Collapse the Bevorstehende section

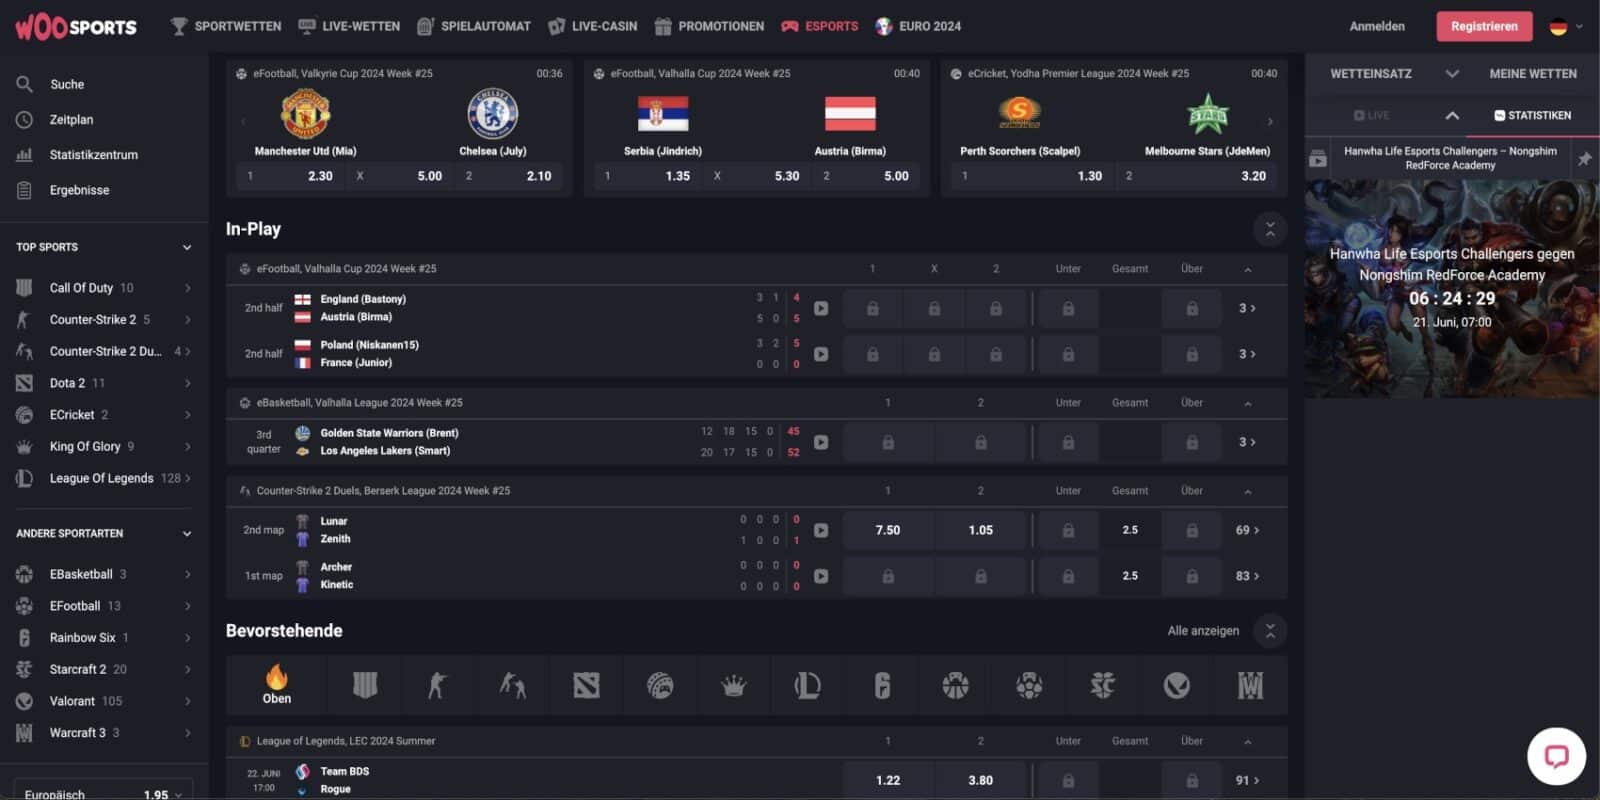coord(1270,631)
